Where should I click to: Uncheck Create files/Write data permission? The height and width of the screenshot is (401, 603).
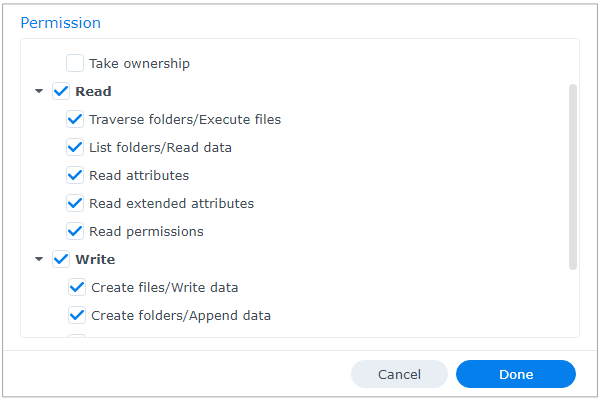pos(77,287)
